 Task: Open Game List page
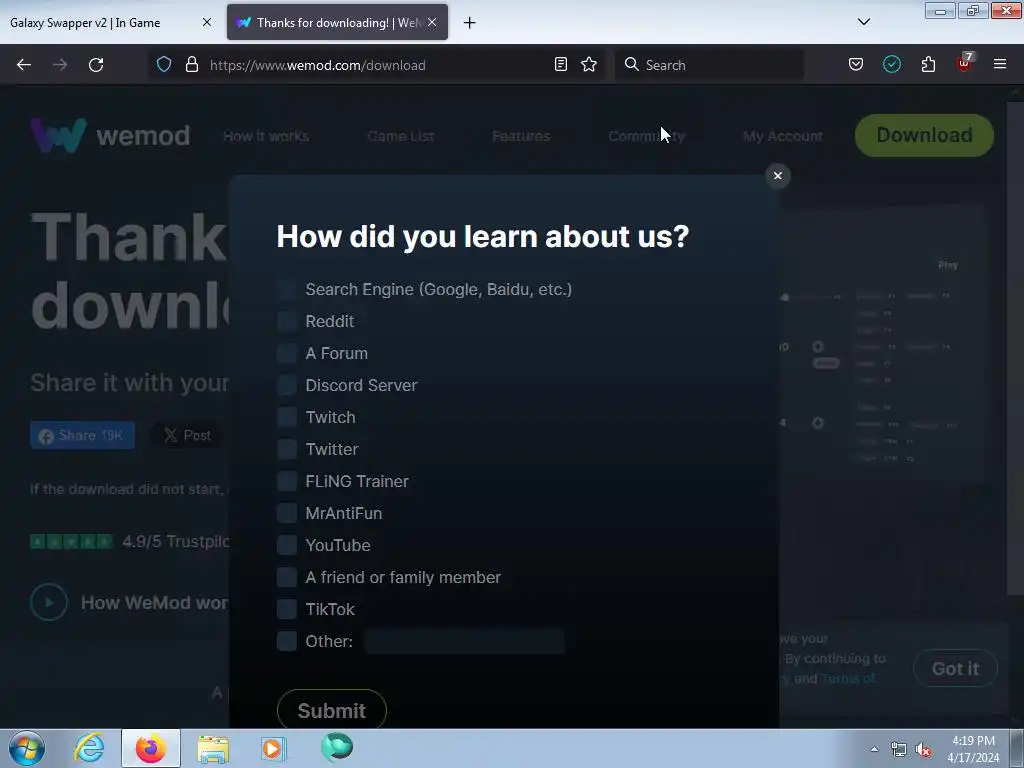(x=400, y=136)
